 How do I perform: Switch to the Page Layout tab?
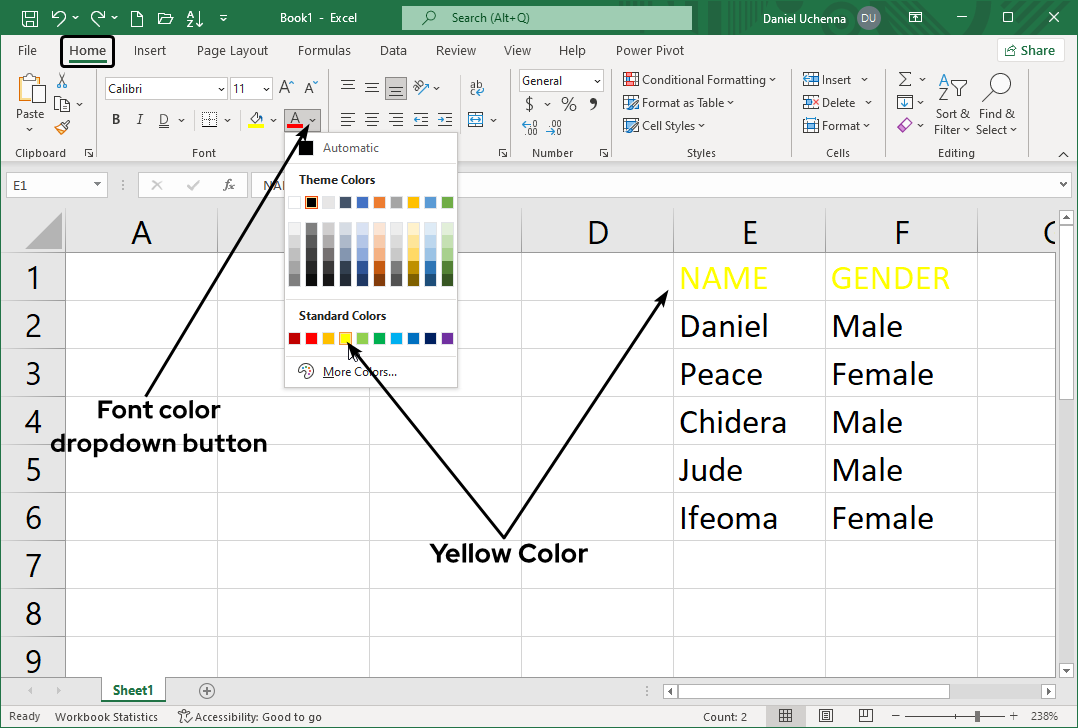click(232, 51)
